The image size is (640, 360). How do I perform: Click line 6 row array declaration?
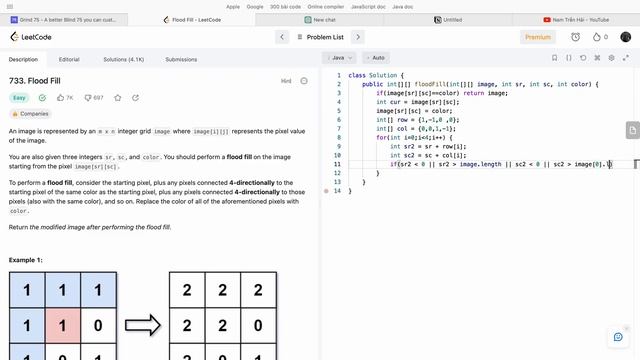[x=418, y=120]
